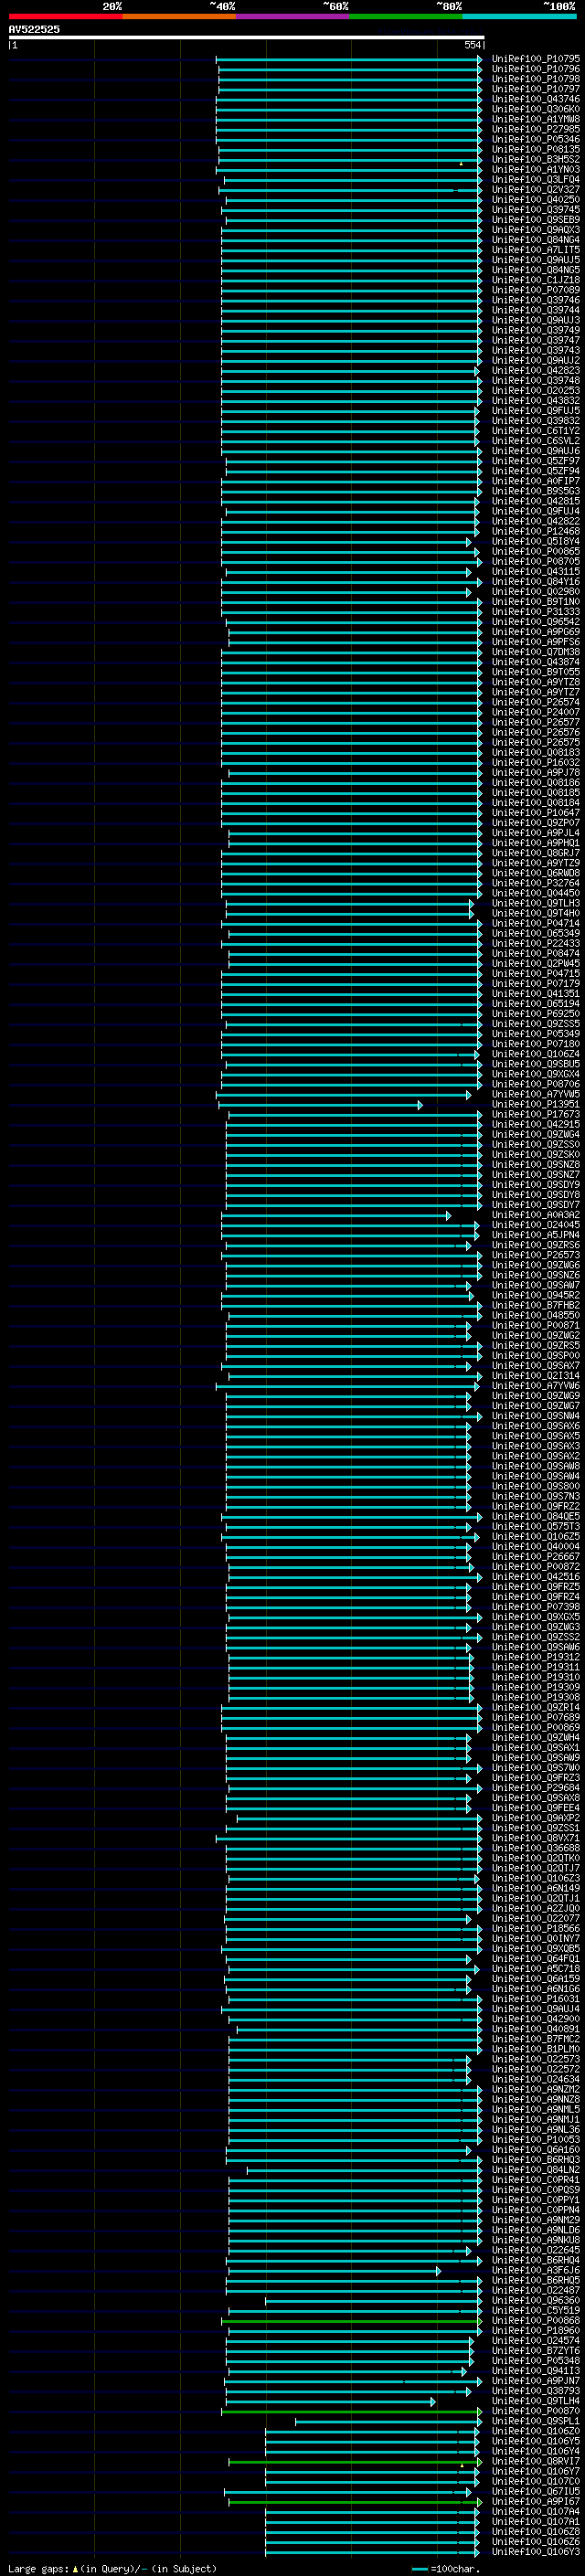Select hit label UniRef100_Q106Y7
Image resolution: width=585 pixels, height=2576 pixels.
coord(535,2471)
